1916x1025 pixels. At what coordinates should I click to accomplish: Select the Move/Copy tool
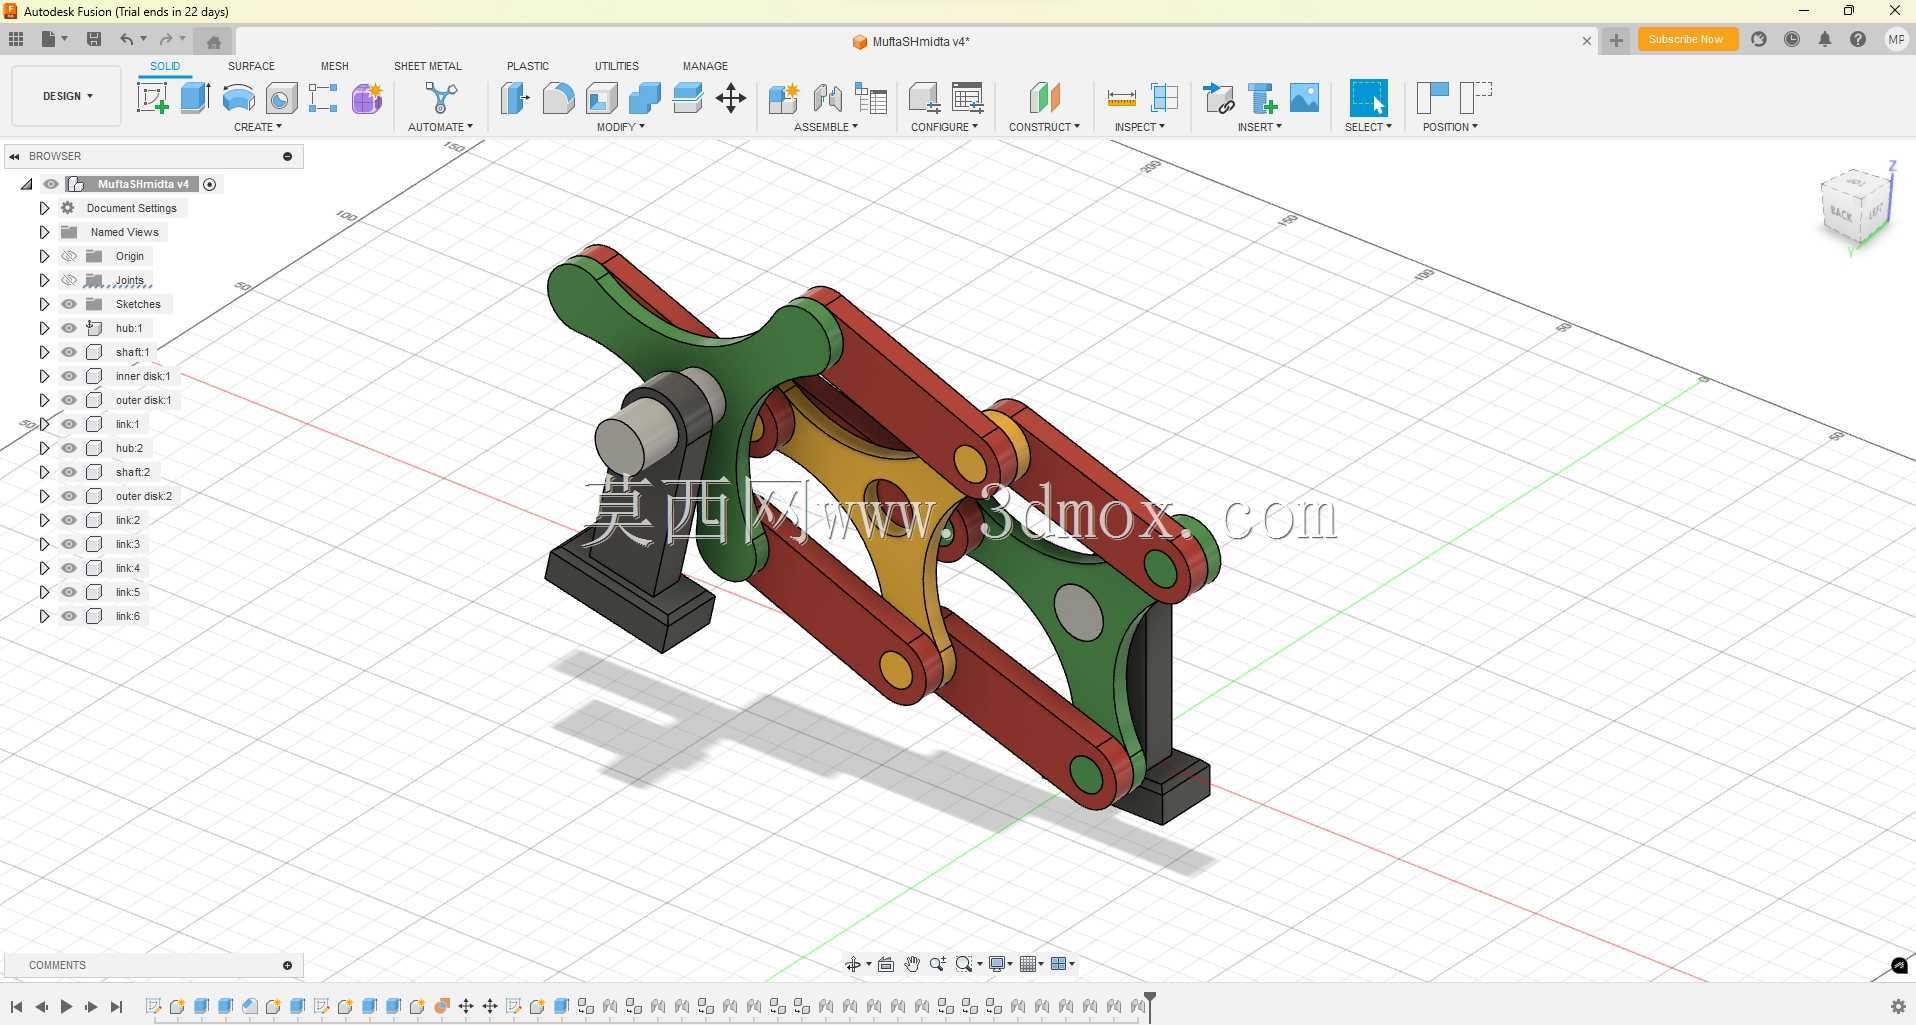(731, 98)
